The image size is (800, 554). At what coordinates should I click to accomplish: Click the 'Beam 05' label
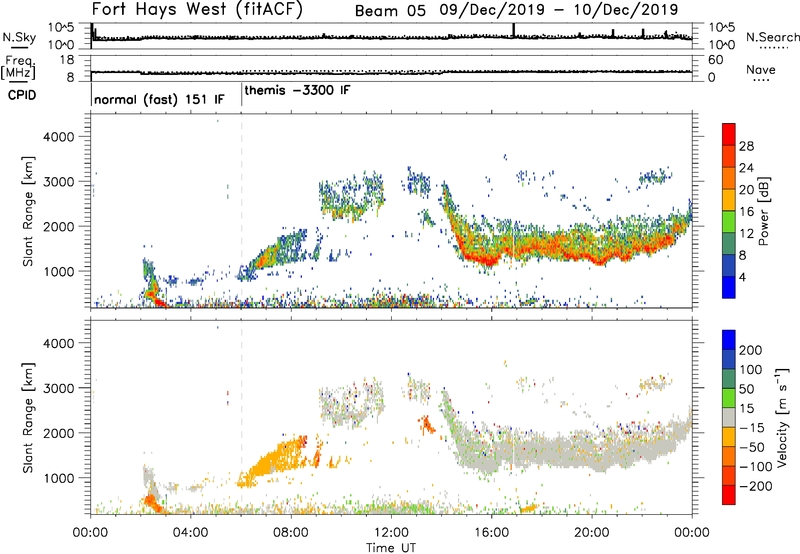click(390, 11)
